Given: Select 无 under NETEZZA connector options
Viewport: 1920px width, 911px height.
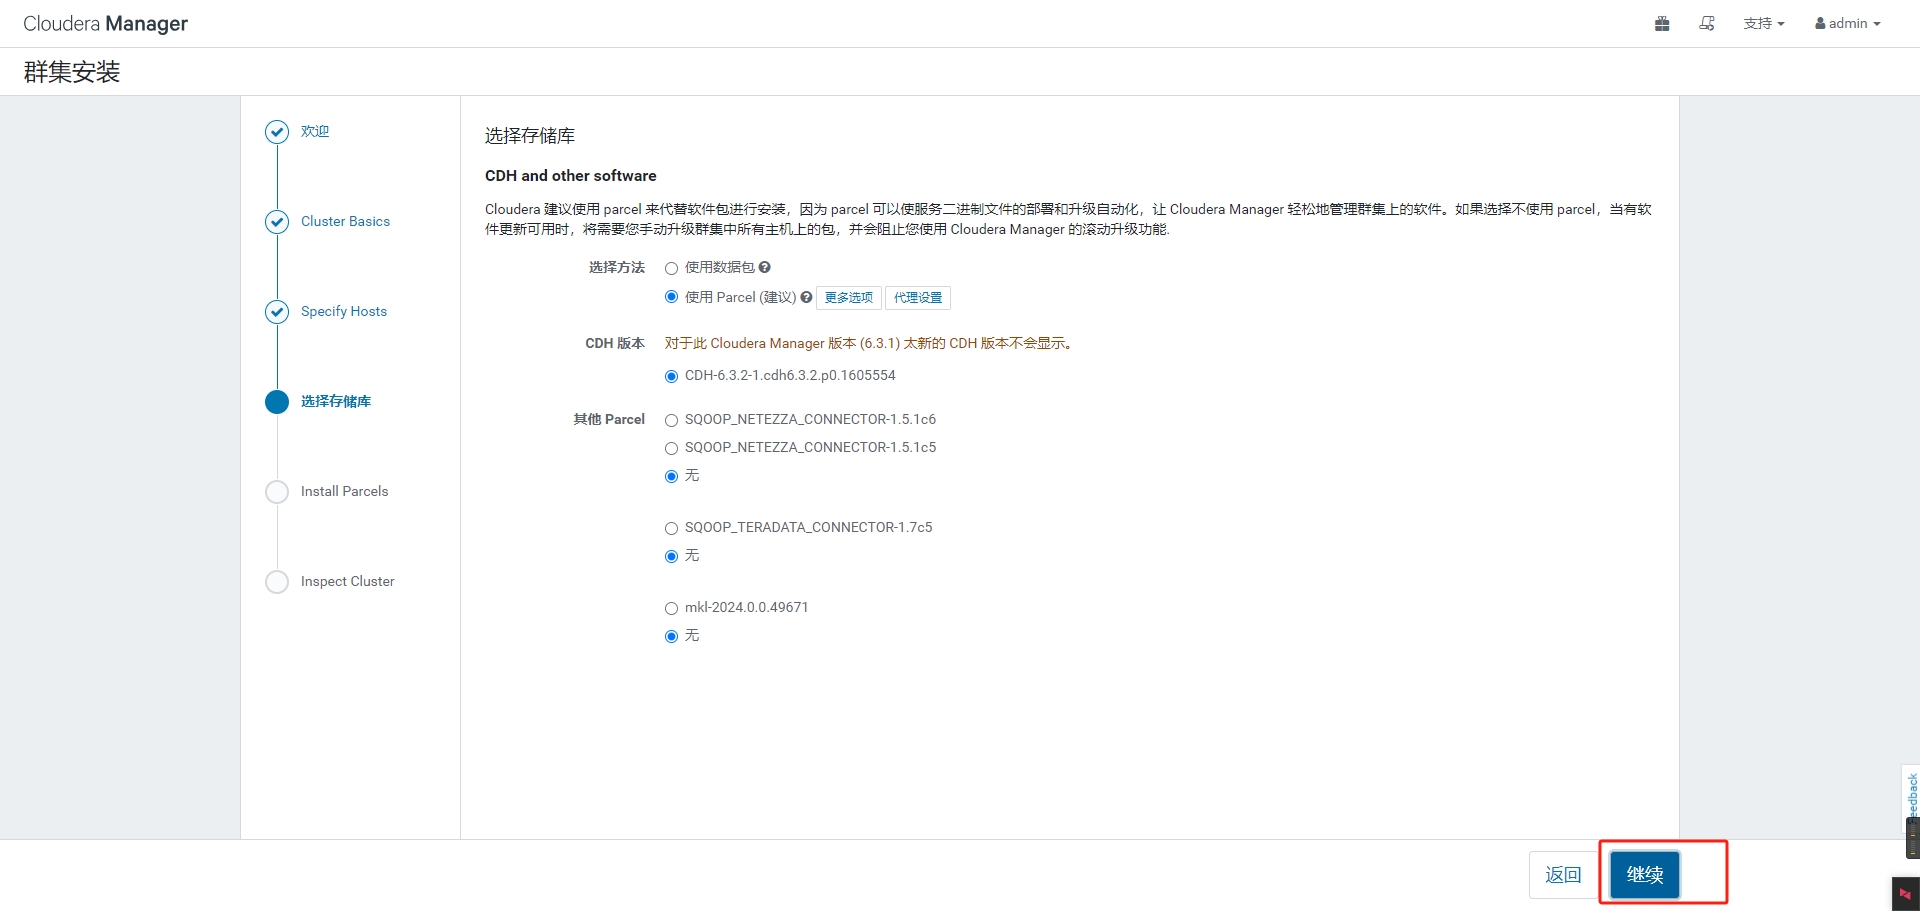Looking at the screenshot, I should coord(672,476).
